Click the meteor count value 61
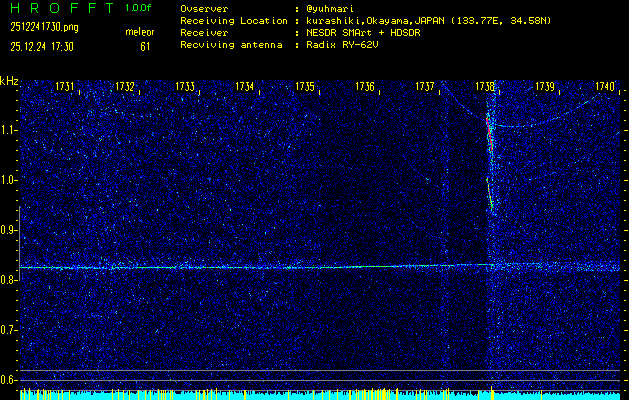 click(x=145, y=47)
